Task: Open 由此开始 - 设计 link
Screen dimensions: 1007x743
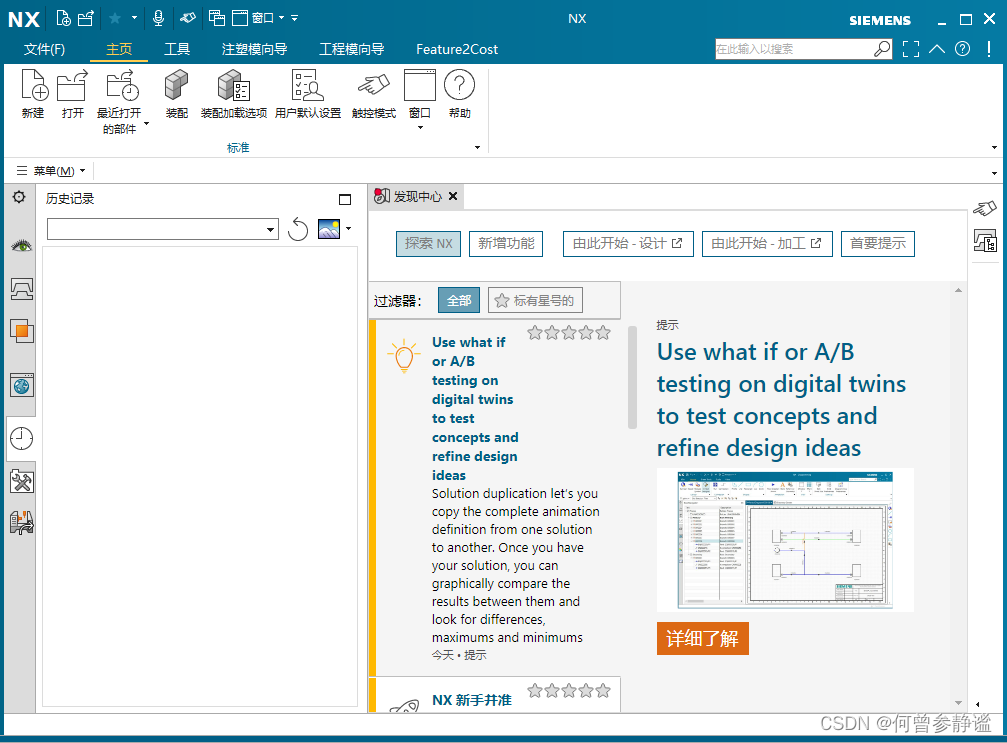Action: pos(628,243)
